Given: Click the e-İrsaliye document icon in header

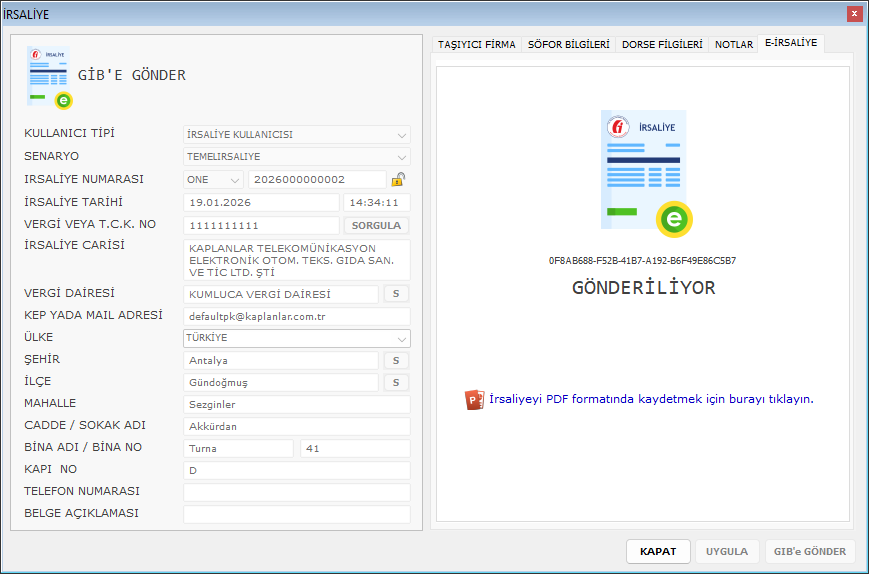Looking at the screenshot, I should pos(50,78).
